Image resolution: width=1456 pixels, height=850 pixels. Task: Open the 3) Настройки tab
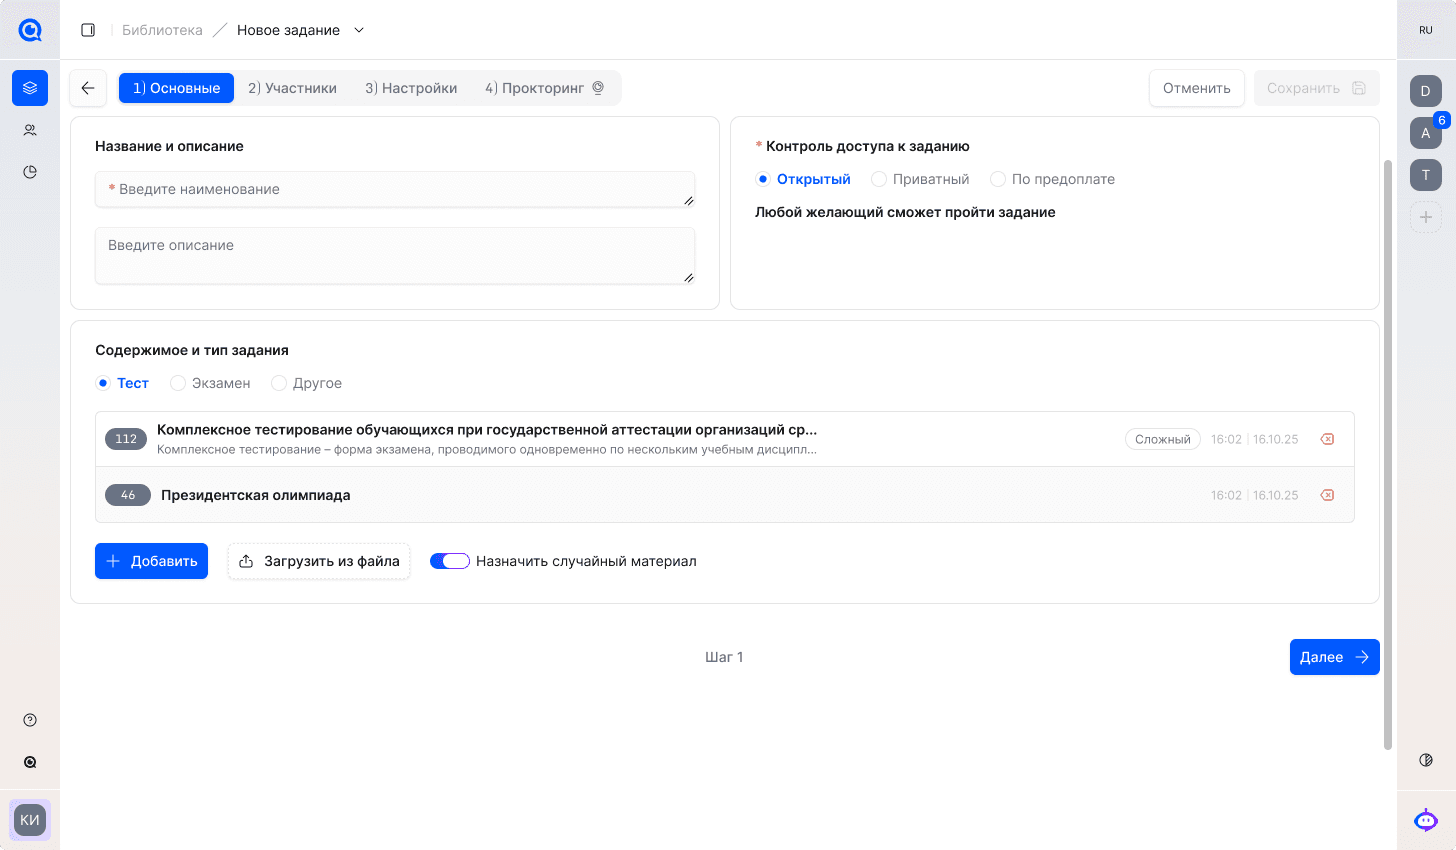[x=411, y=88]
